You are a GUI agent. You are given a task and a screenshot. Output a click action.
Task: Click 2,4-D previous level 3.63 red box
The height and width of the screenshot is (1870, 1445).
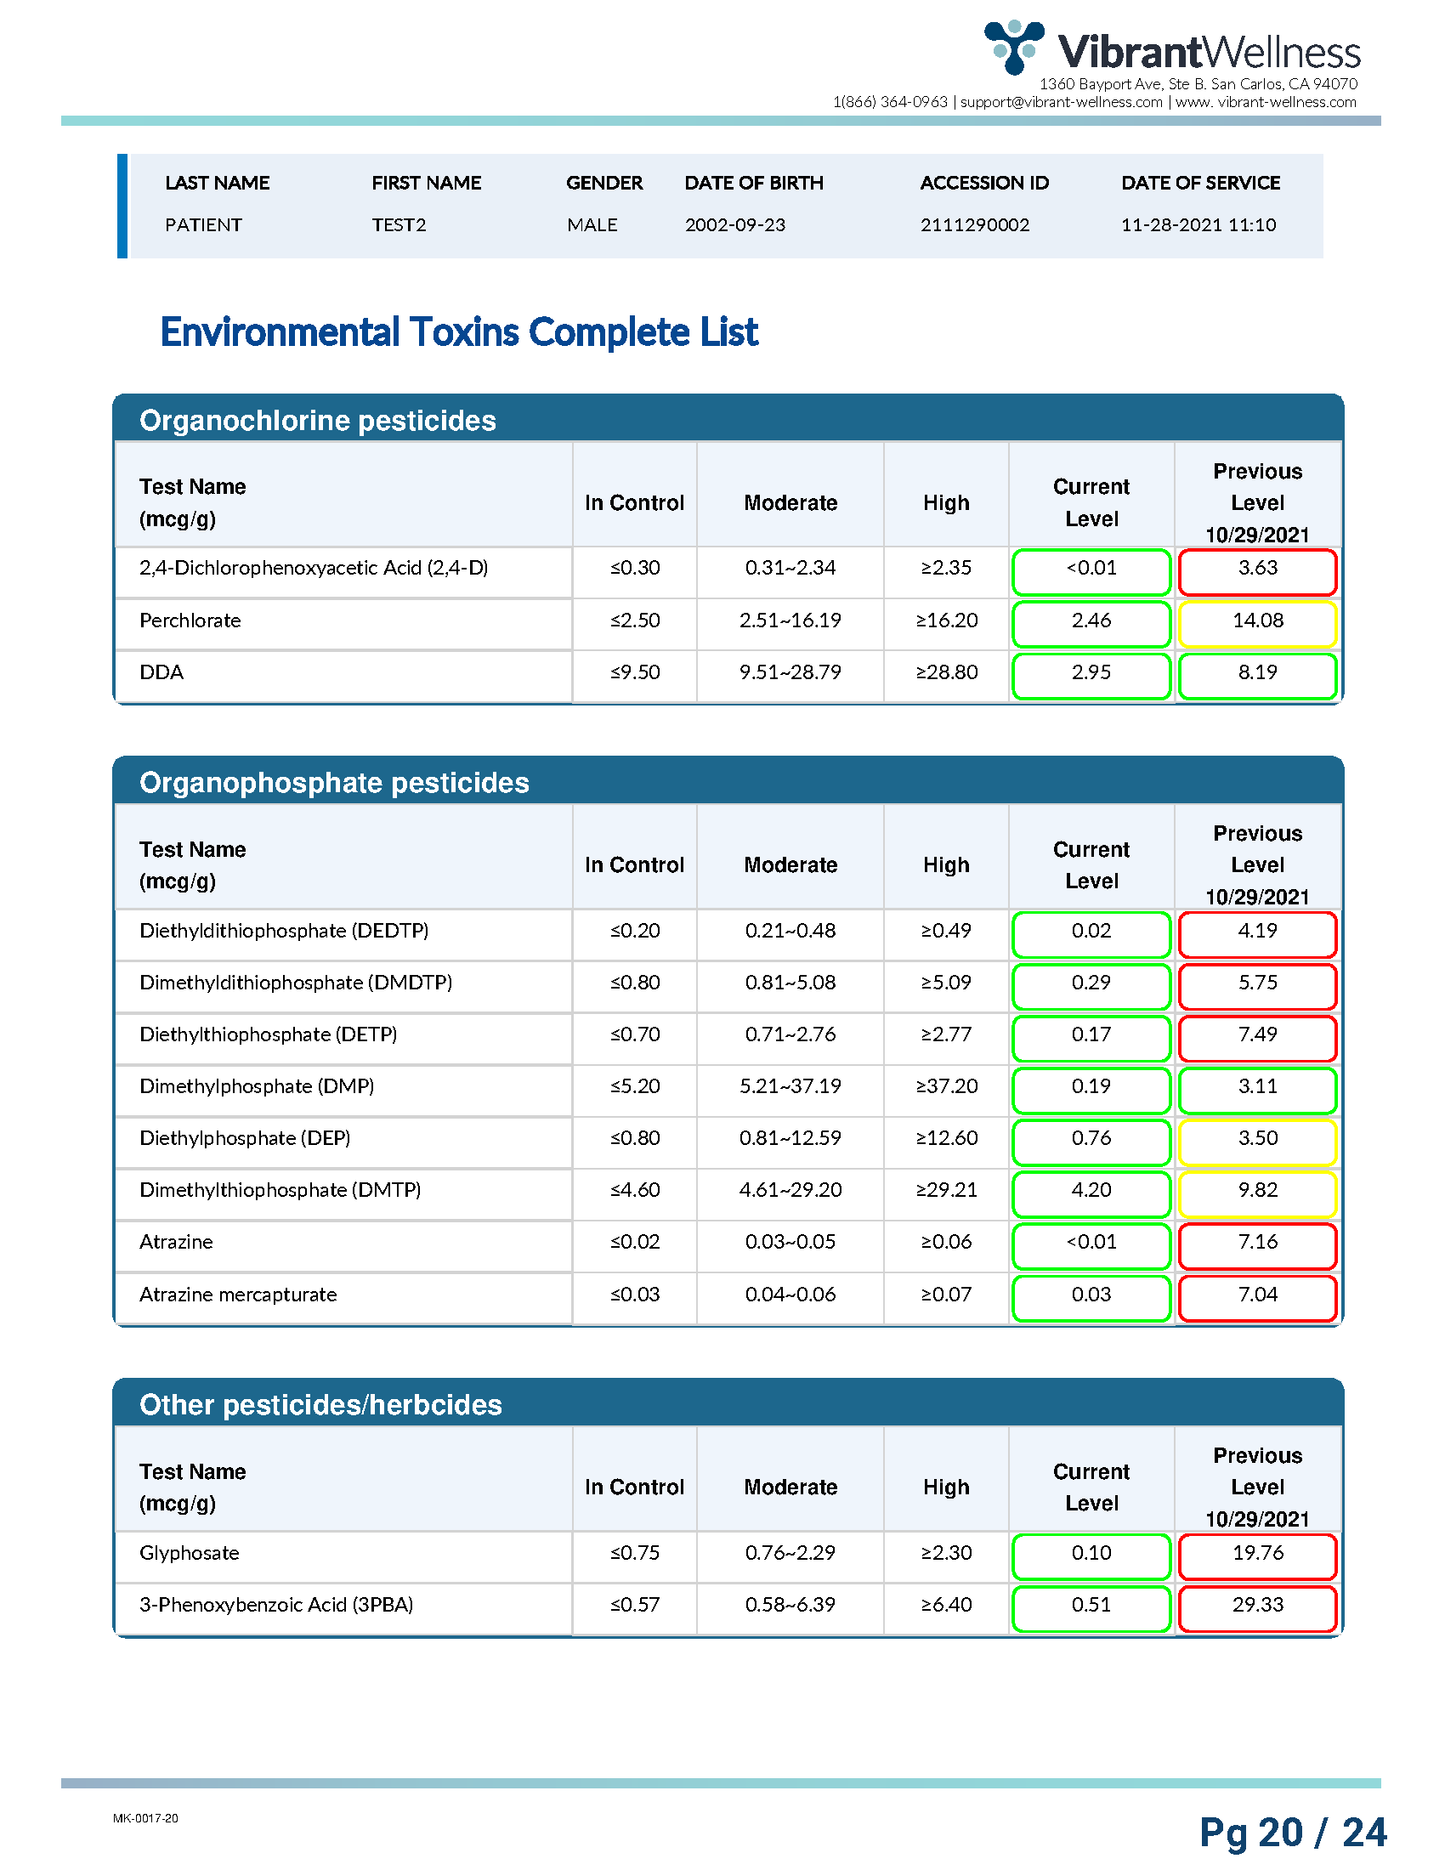coord(1258,572)
